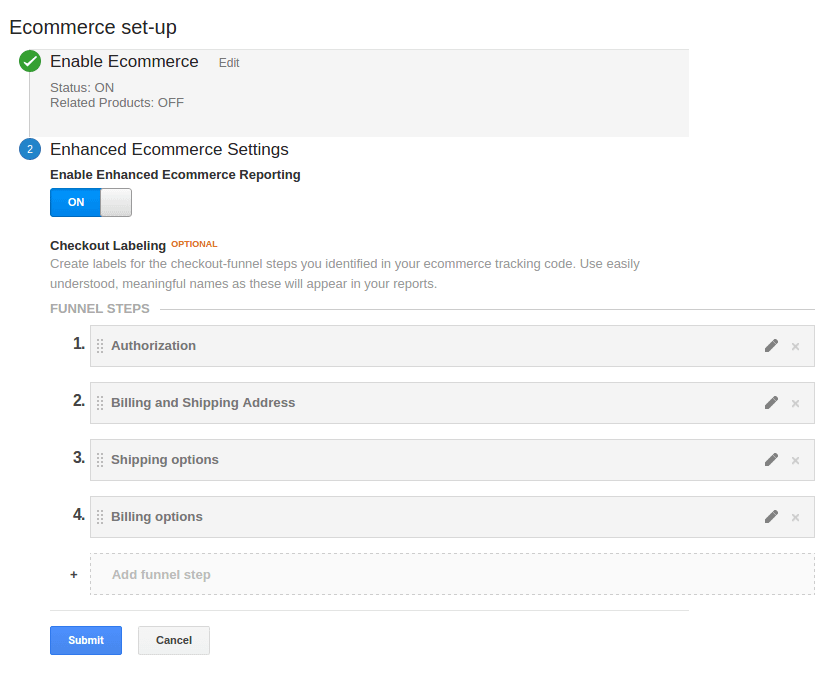Image resolution: width=830 pixels, height=676 pixels.
Task: Delete Billing and Shipping Address step
Action: pos(796,404)
